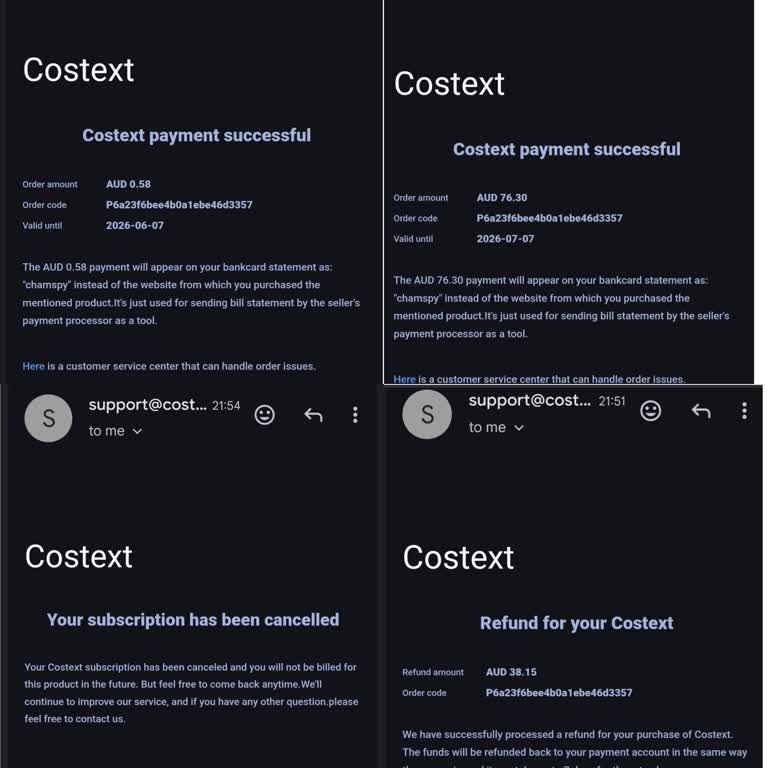Click the 'Here' link in the AUD 76.30 email

point(404,379)
